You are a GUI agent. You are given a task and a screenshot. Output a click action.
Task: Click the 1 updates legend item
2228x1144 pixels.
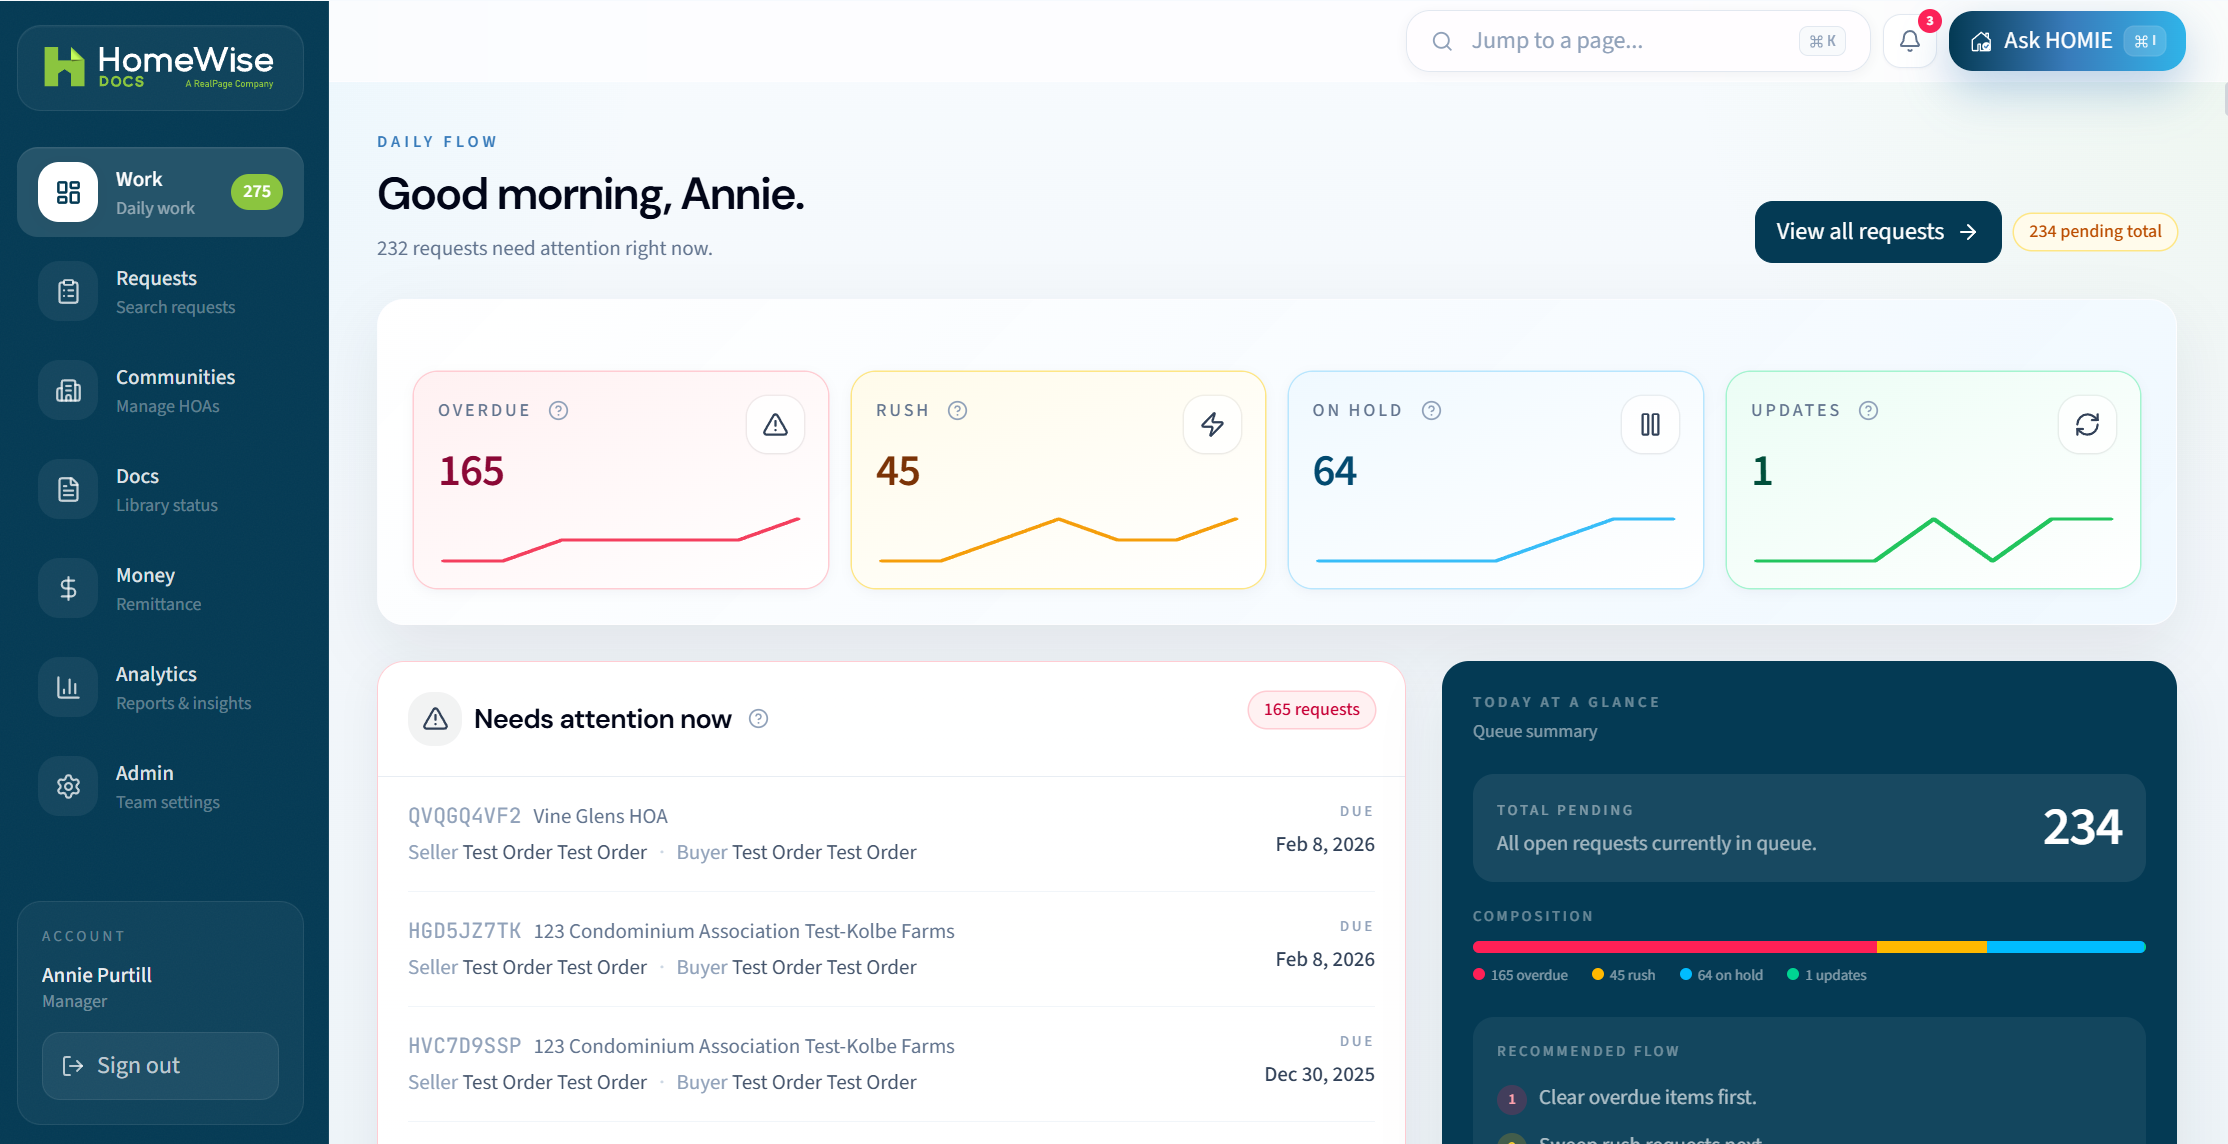coord(1827,975)
